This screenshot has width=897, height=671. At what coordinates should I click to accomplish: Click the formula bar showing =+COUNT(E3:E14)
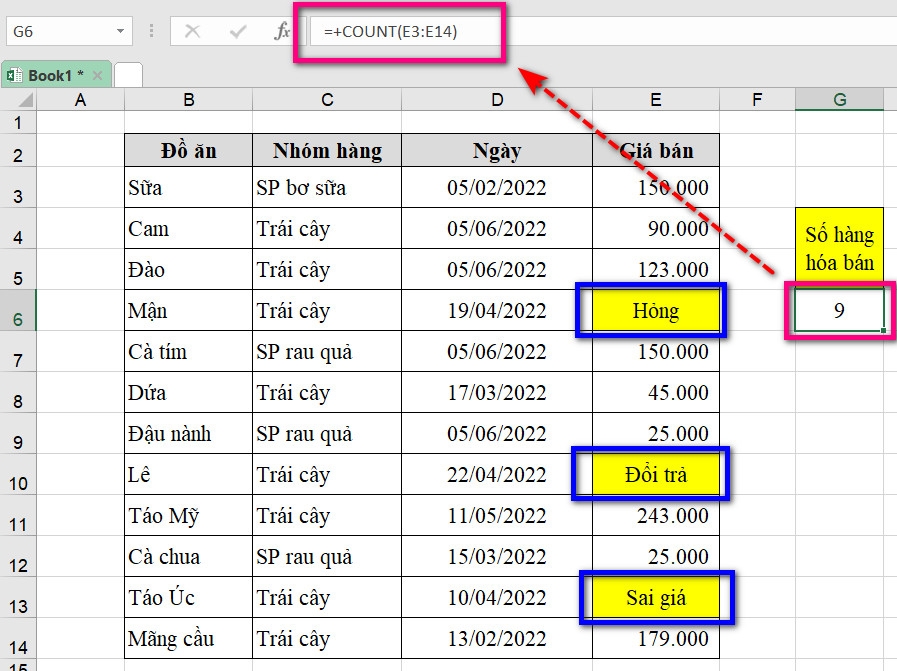click(x=400, y=31)
